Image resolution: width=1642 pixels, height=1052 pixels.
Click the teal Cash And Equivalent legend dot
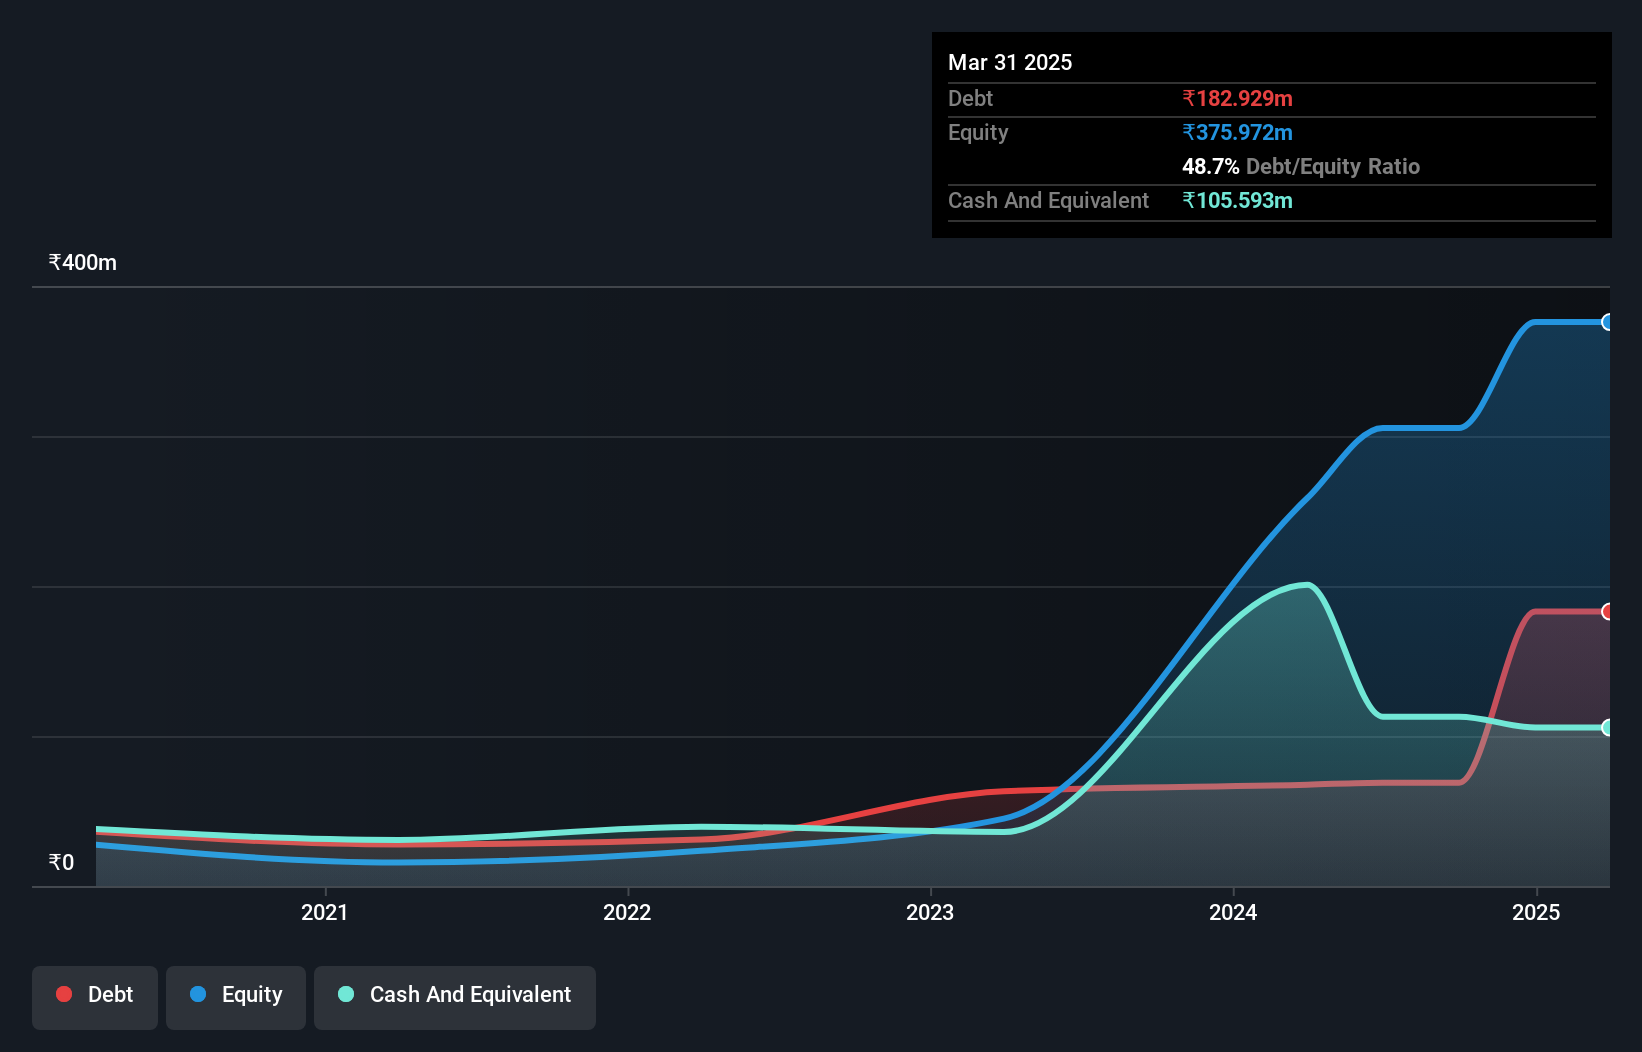click(x=346, y=994)
